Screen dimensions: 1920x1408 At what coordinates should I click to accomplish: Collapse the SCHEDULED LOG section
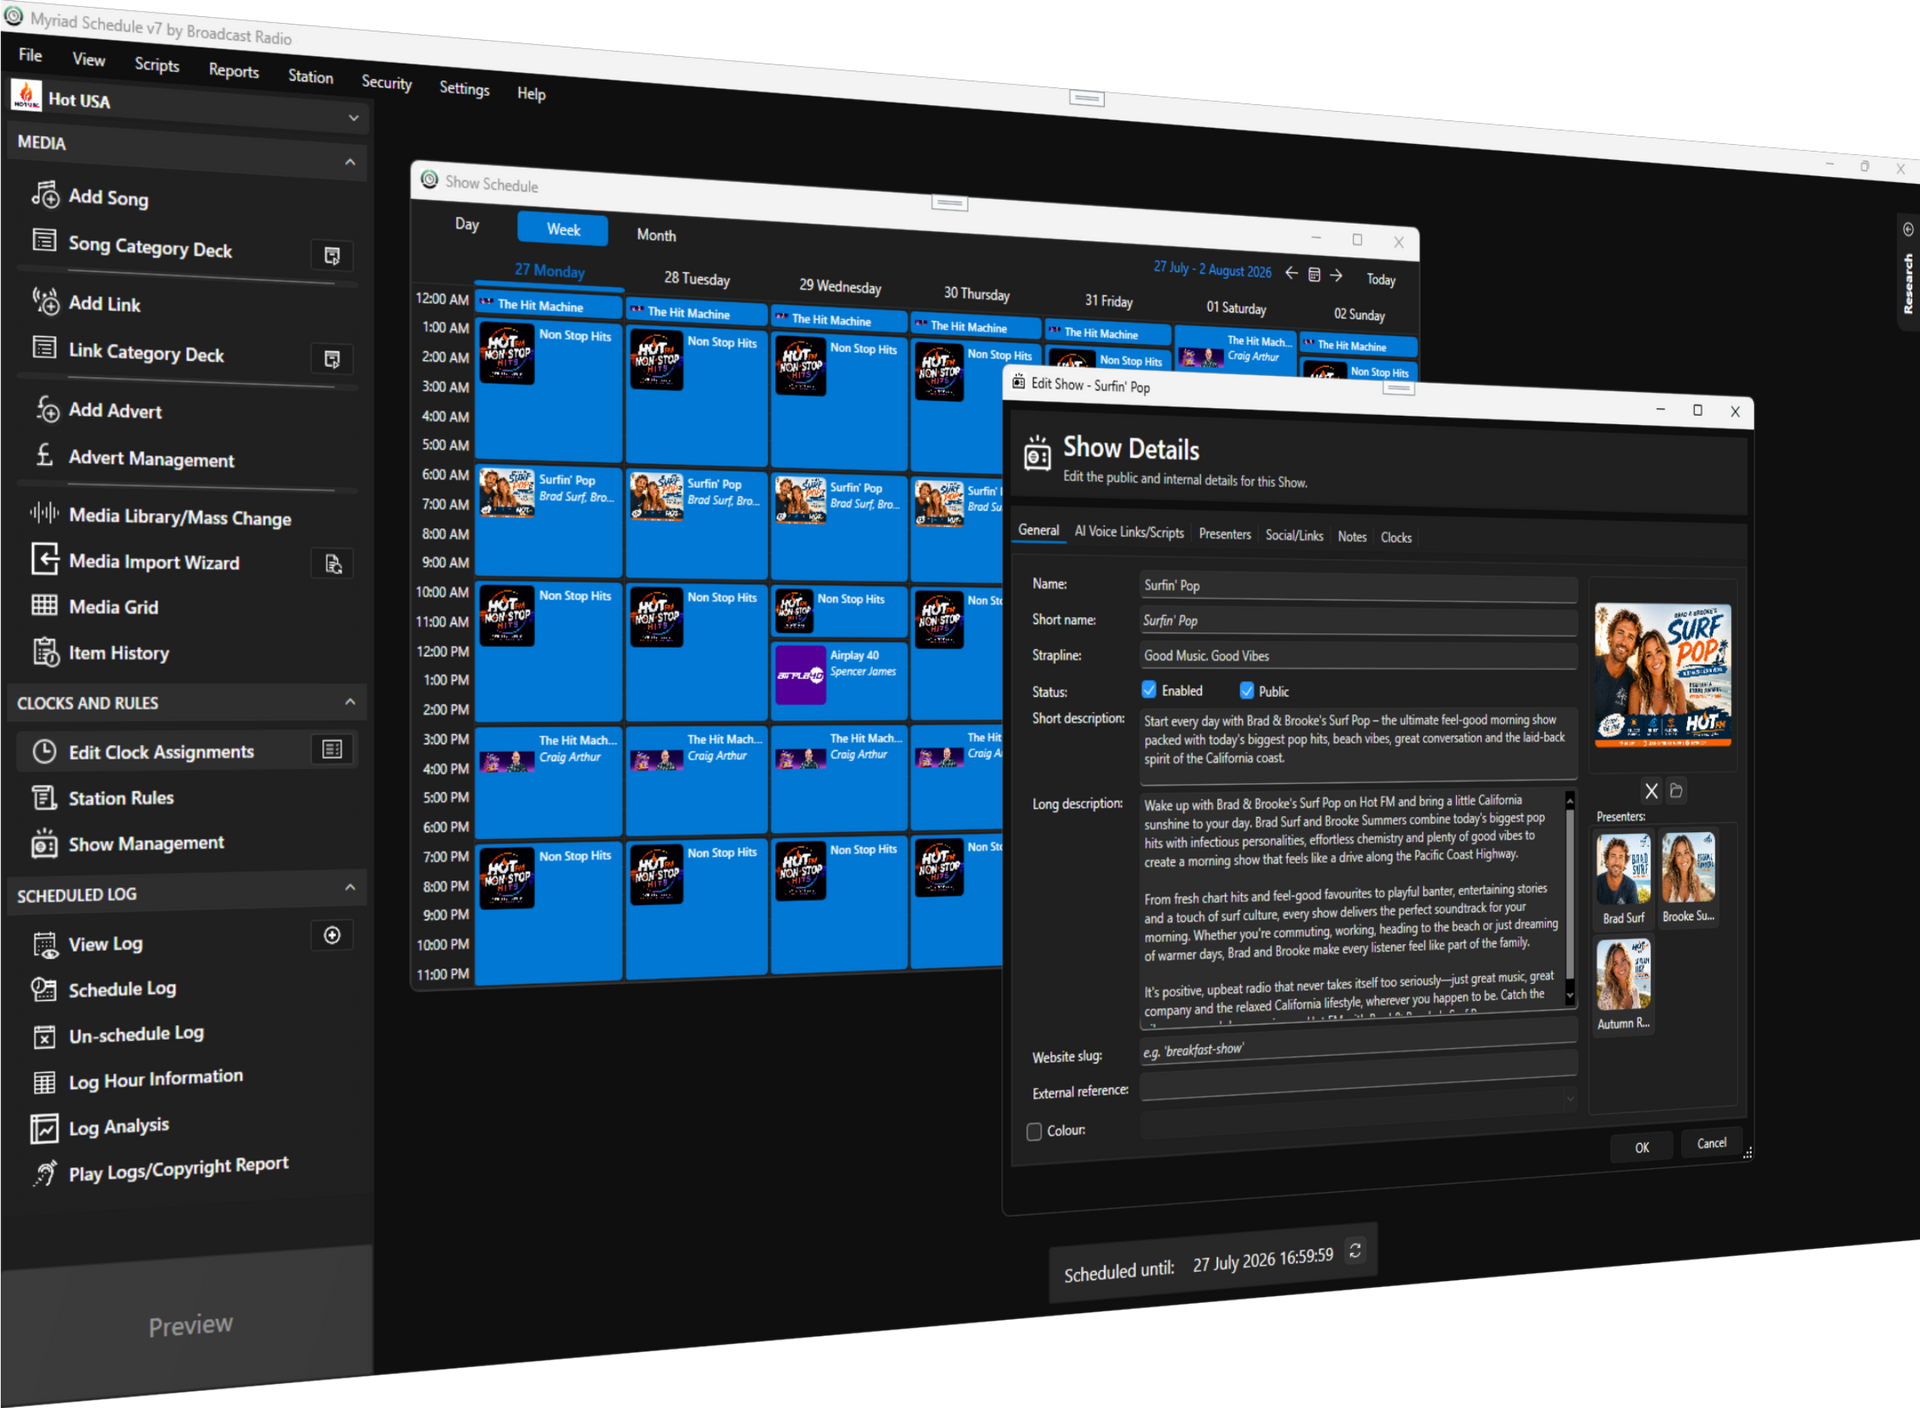tap(350, 887)
